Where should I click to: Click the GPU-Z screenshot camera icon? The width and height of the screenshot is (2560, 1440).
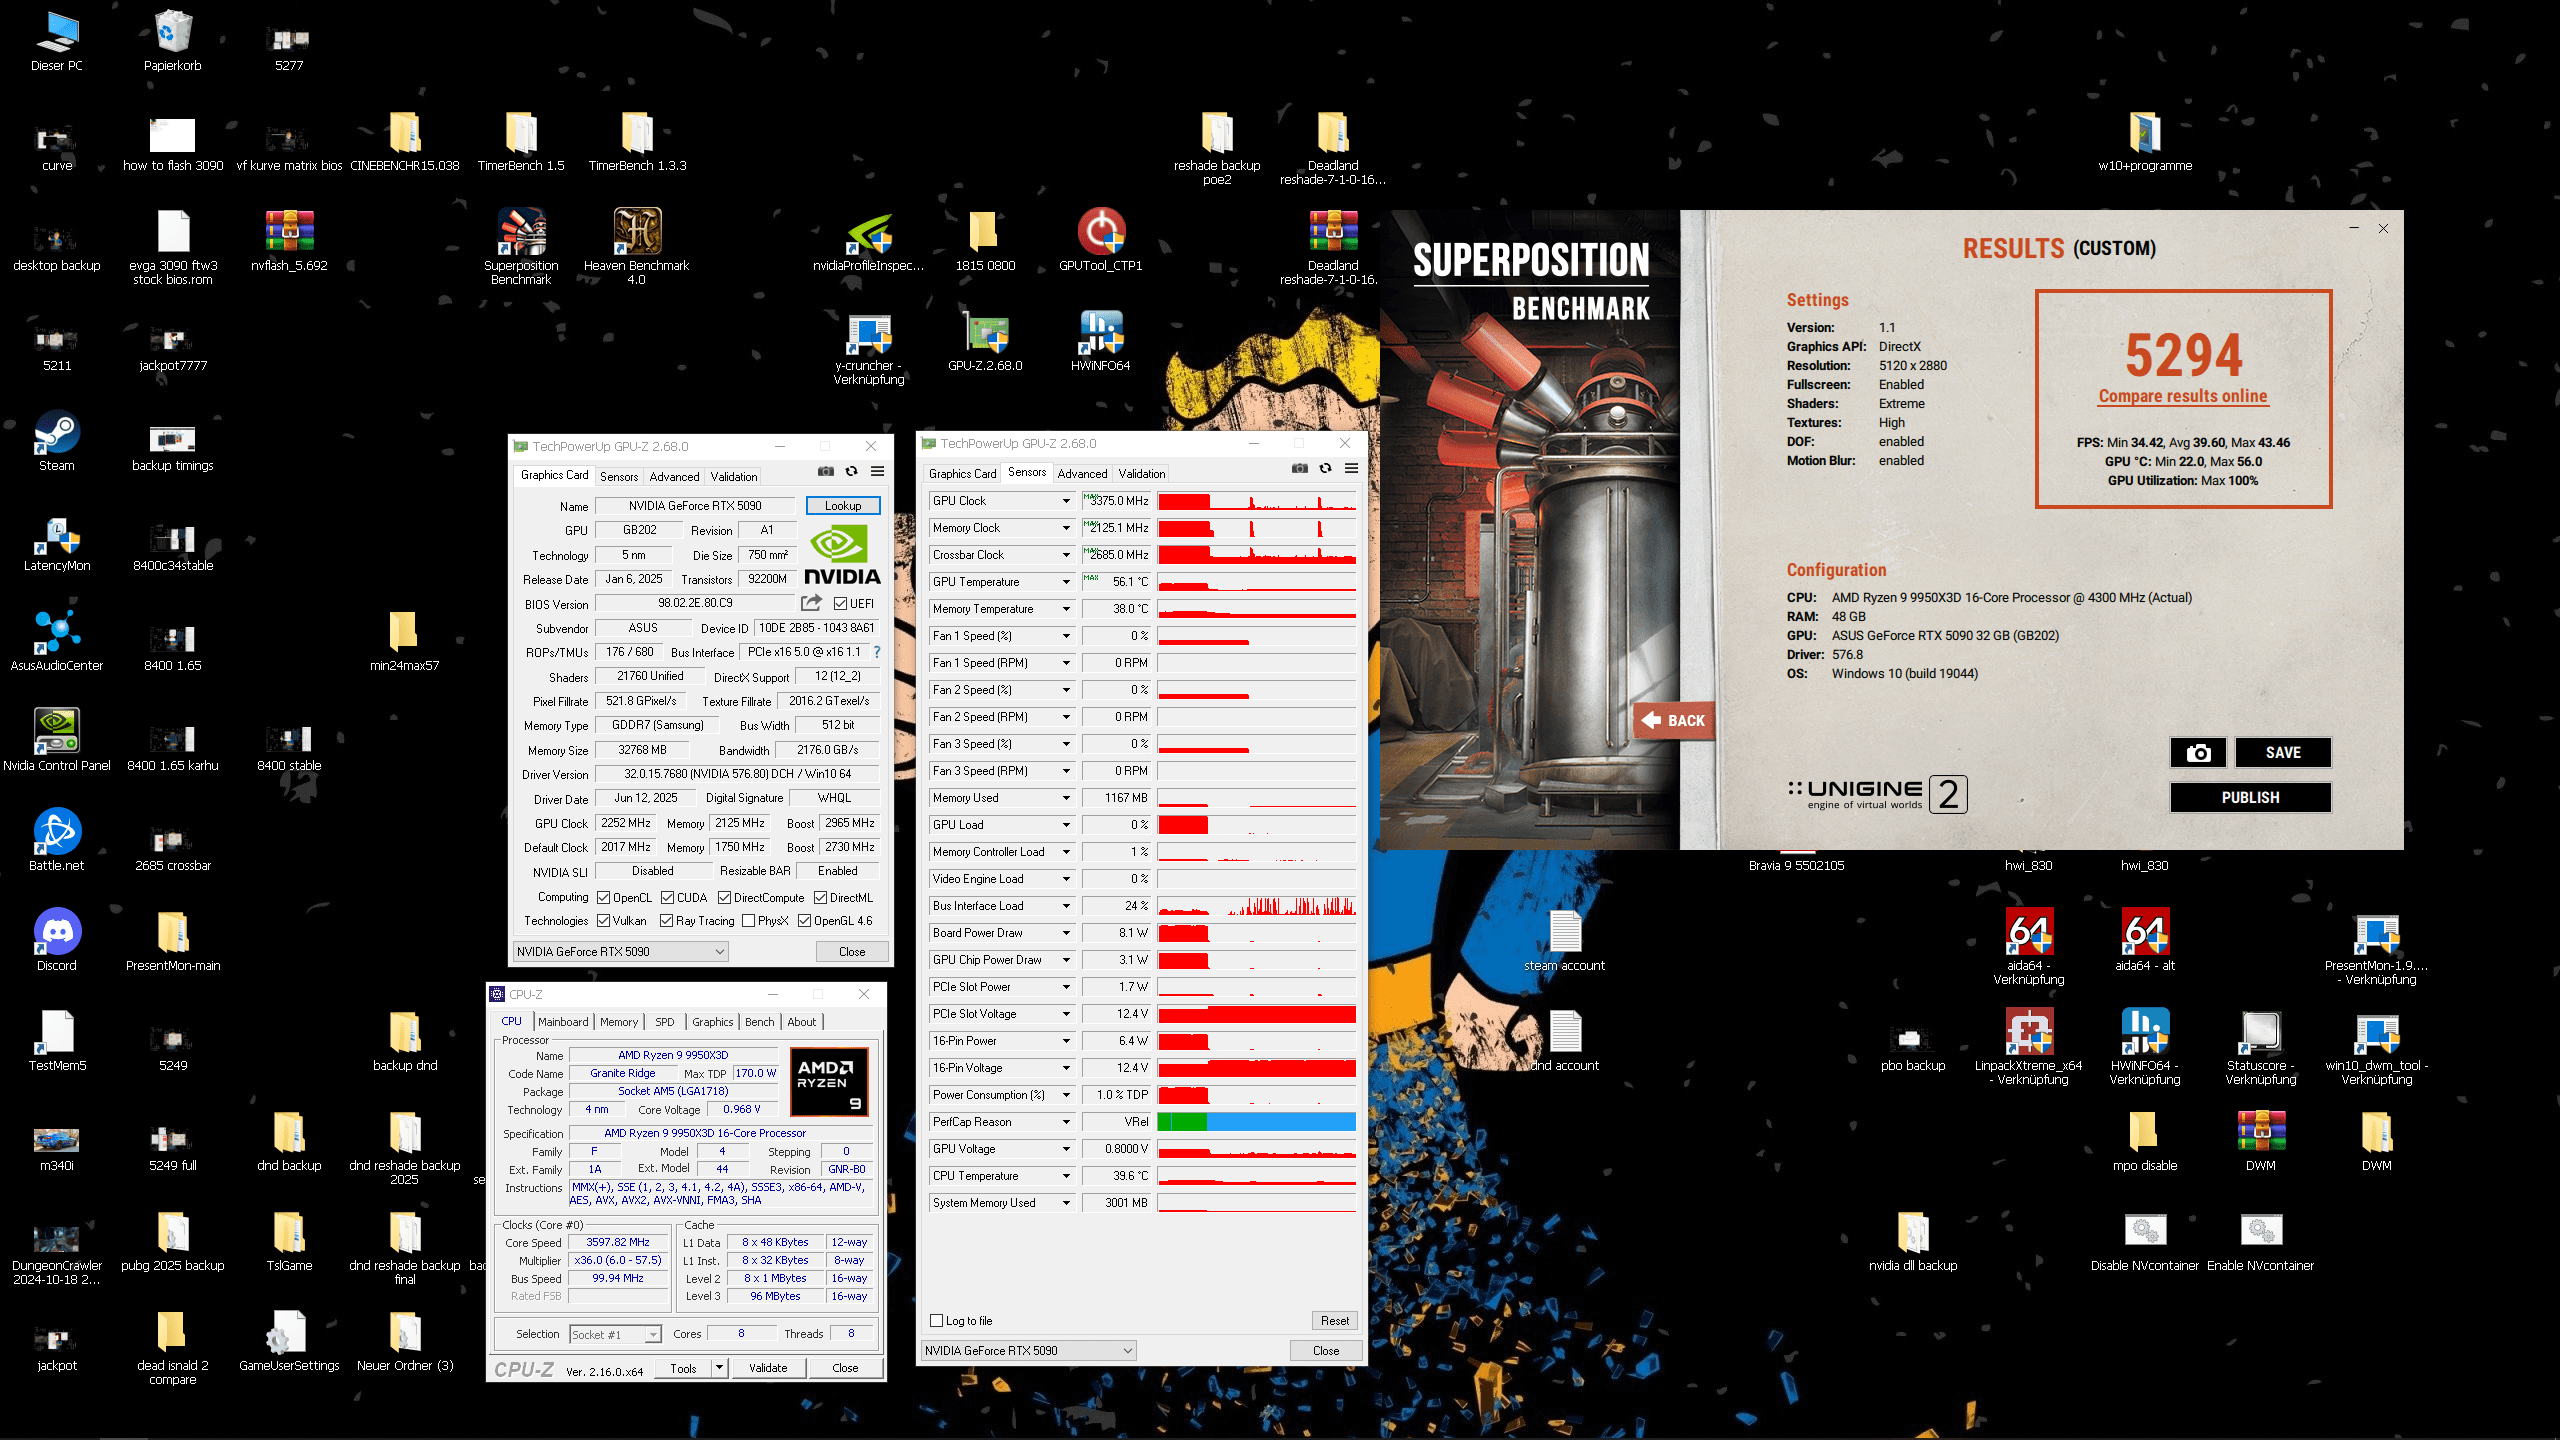pos(825,471)
